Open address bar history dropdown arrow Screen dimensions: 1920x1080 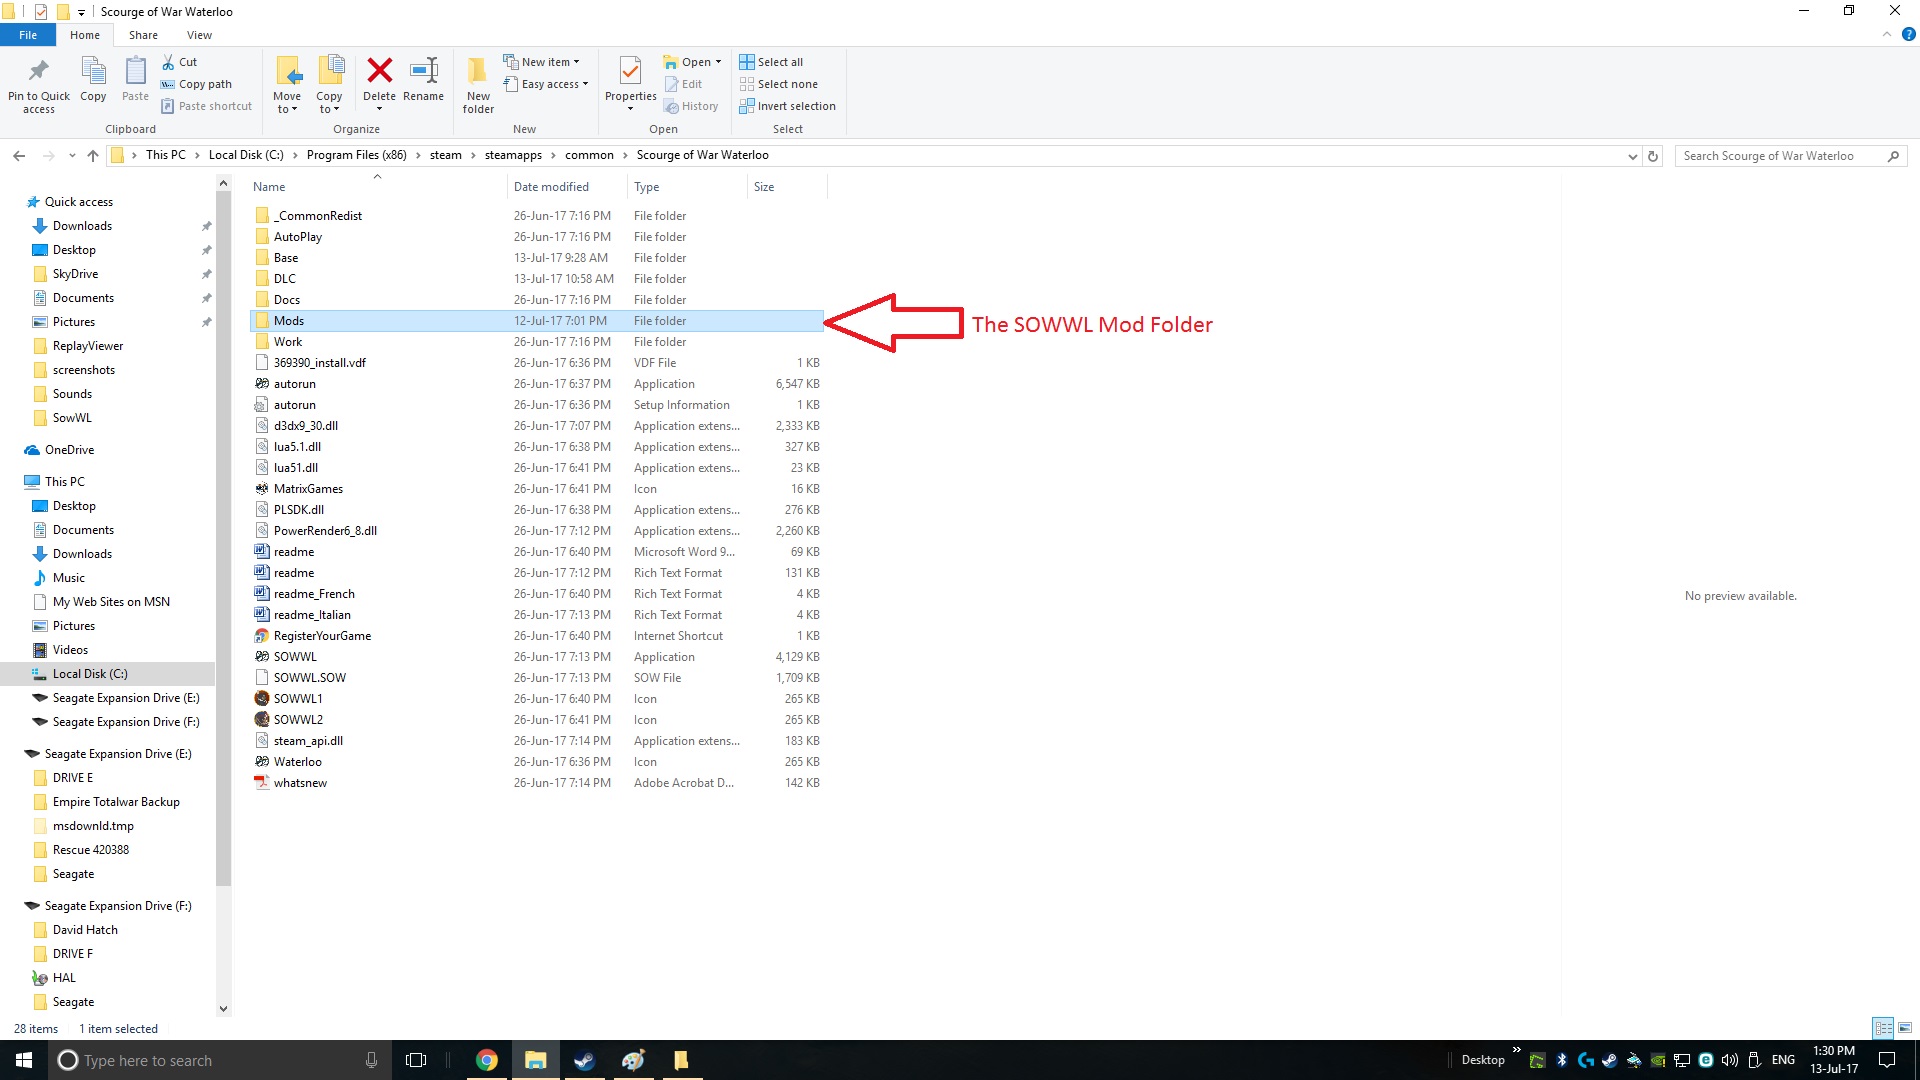[1632, 156]
